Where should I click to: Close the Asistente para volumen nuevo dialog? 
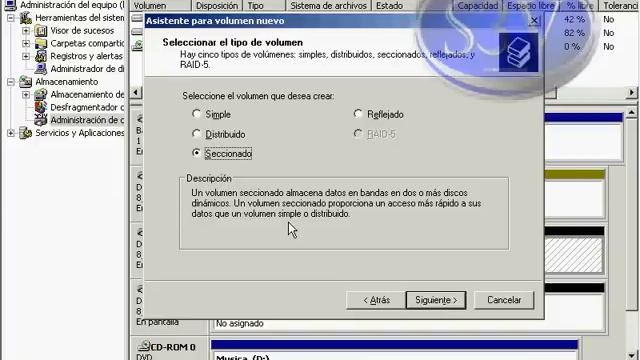(x=534, y=20)
